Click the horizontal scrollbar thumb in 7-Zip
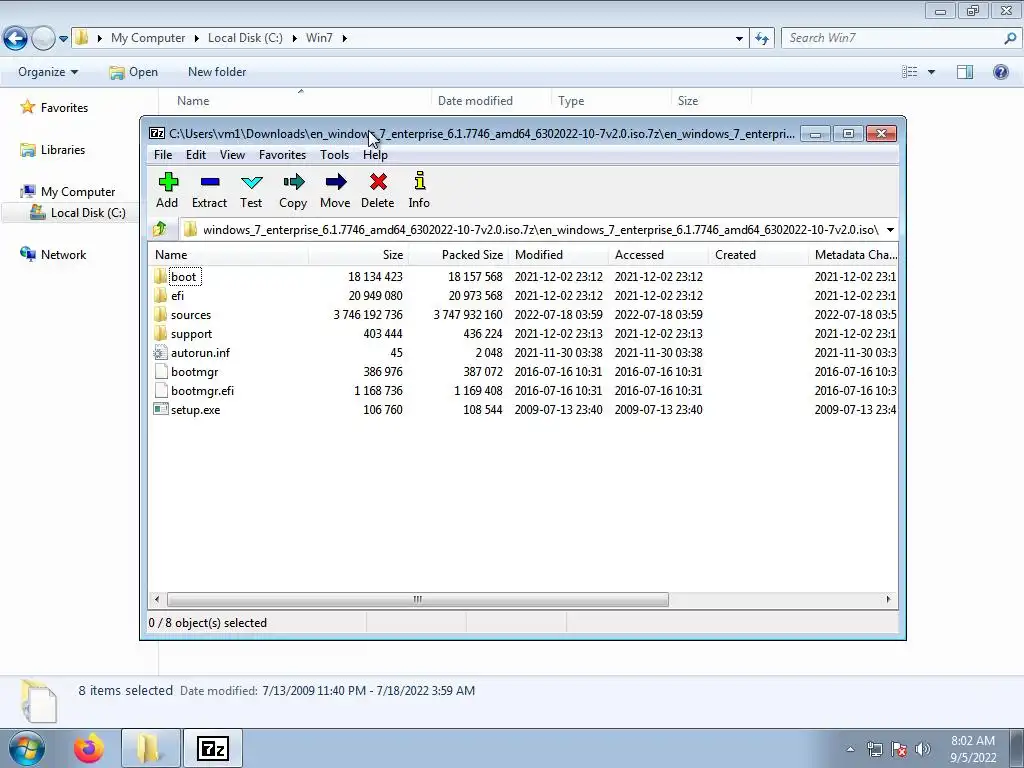 tap(418, 599)
